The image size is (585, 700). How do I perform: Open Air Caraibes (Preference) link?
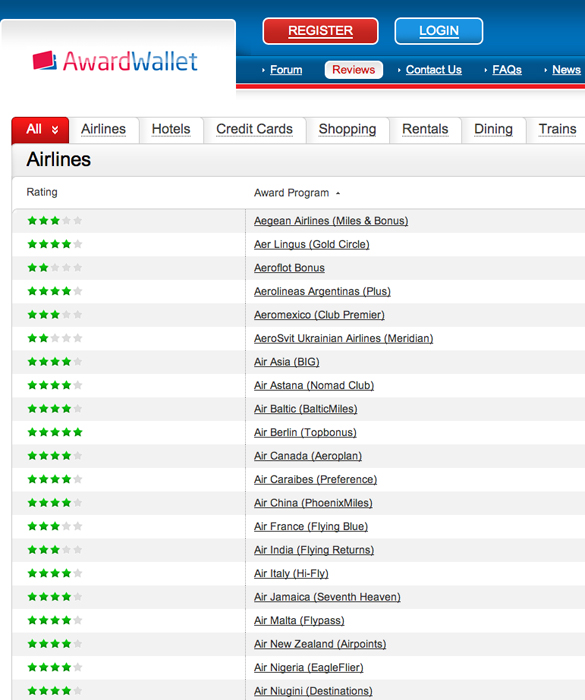point(315,479)
